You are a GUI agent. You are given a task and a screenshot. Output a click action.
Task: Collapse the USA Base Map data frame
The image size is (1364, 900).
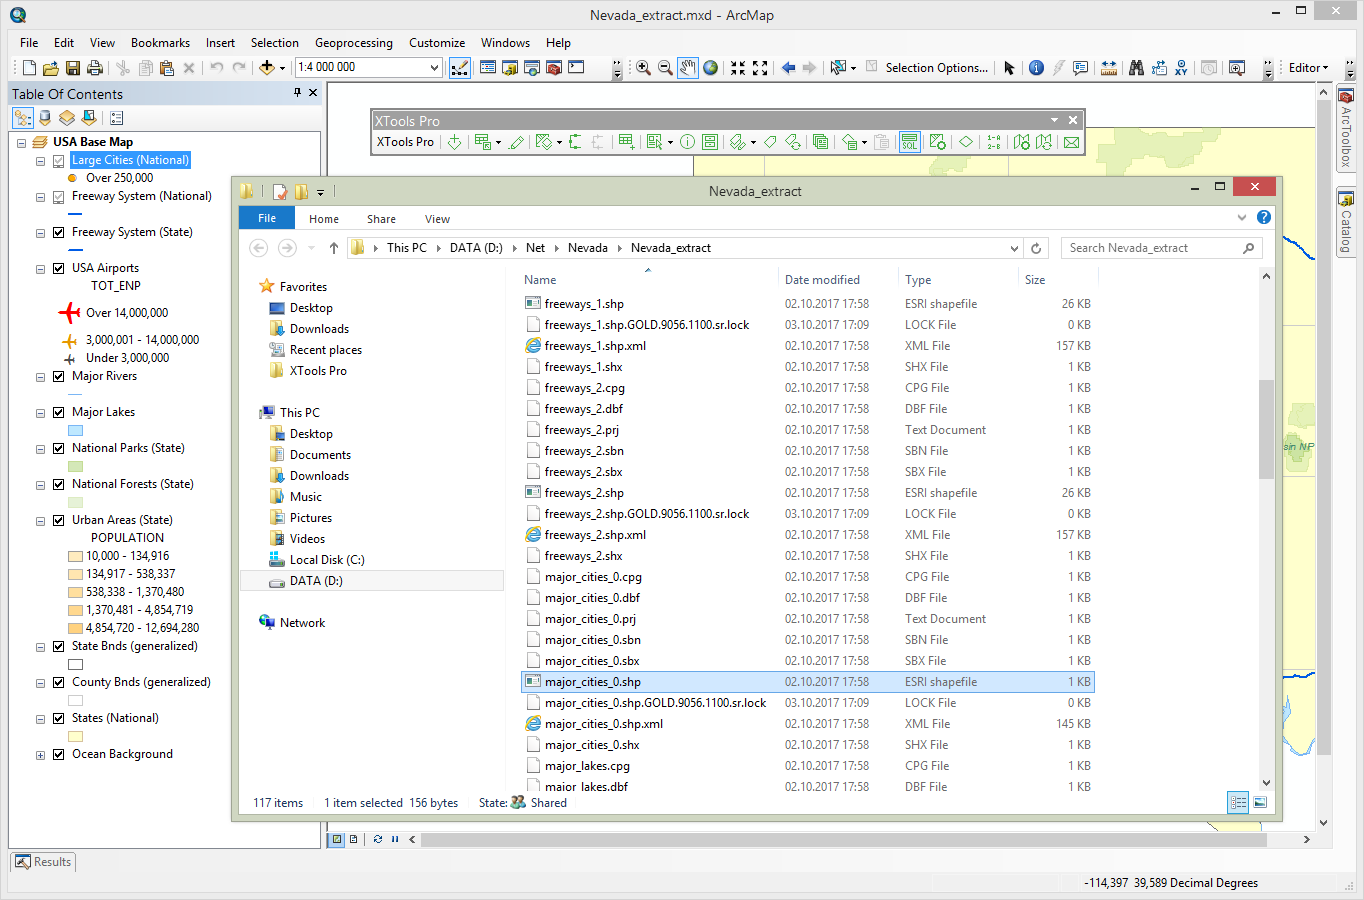click(22, 143)
